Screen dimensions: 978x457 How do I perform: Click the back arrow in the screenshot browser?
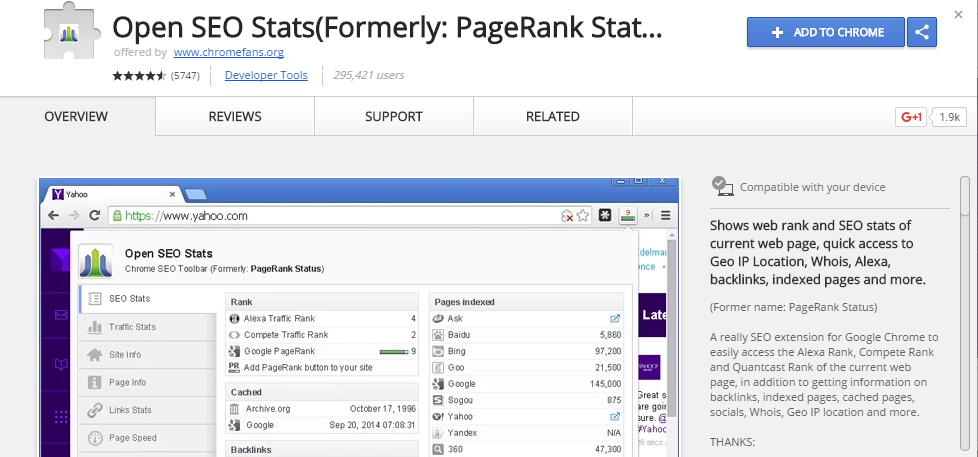click(52, 215)
